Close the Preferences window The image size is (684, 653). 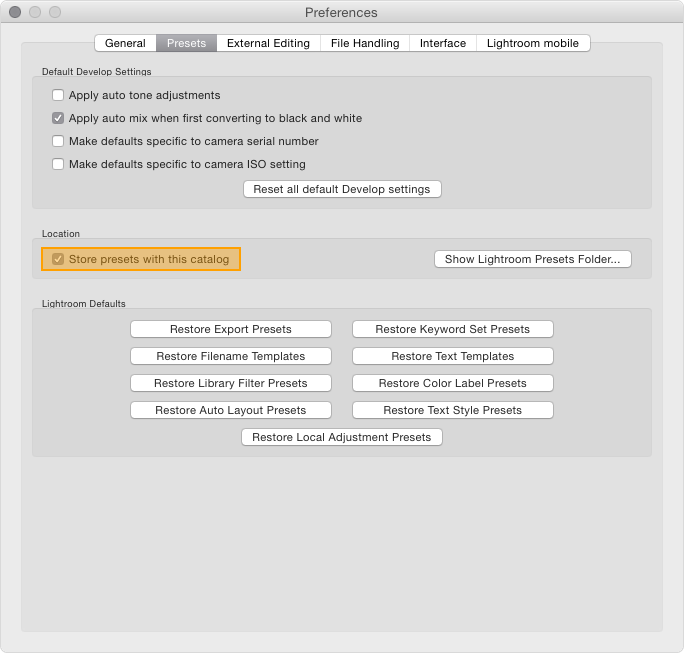(15, 12)
